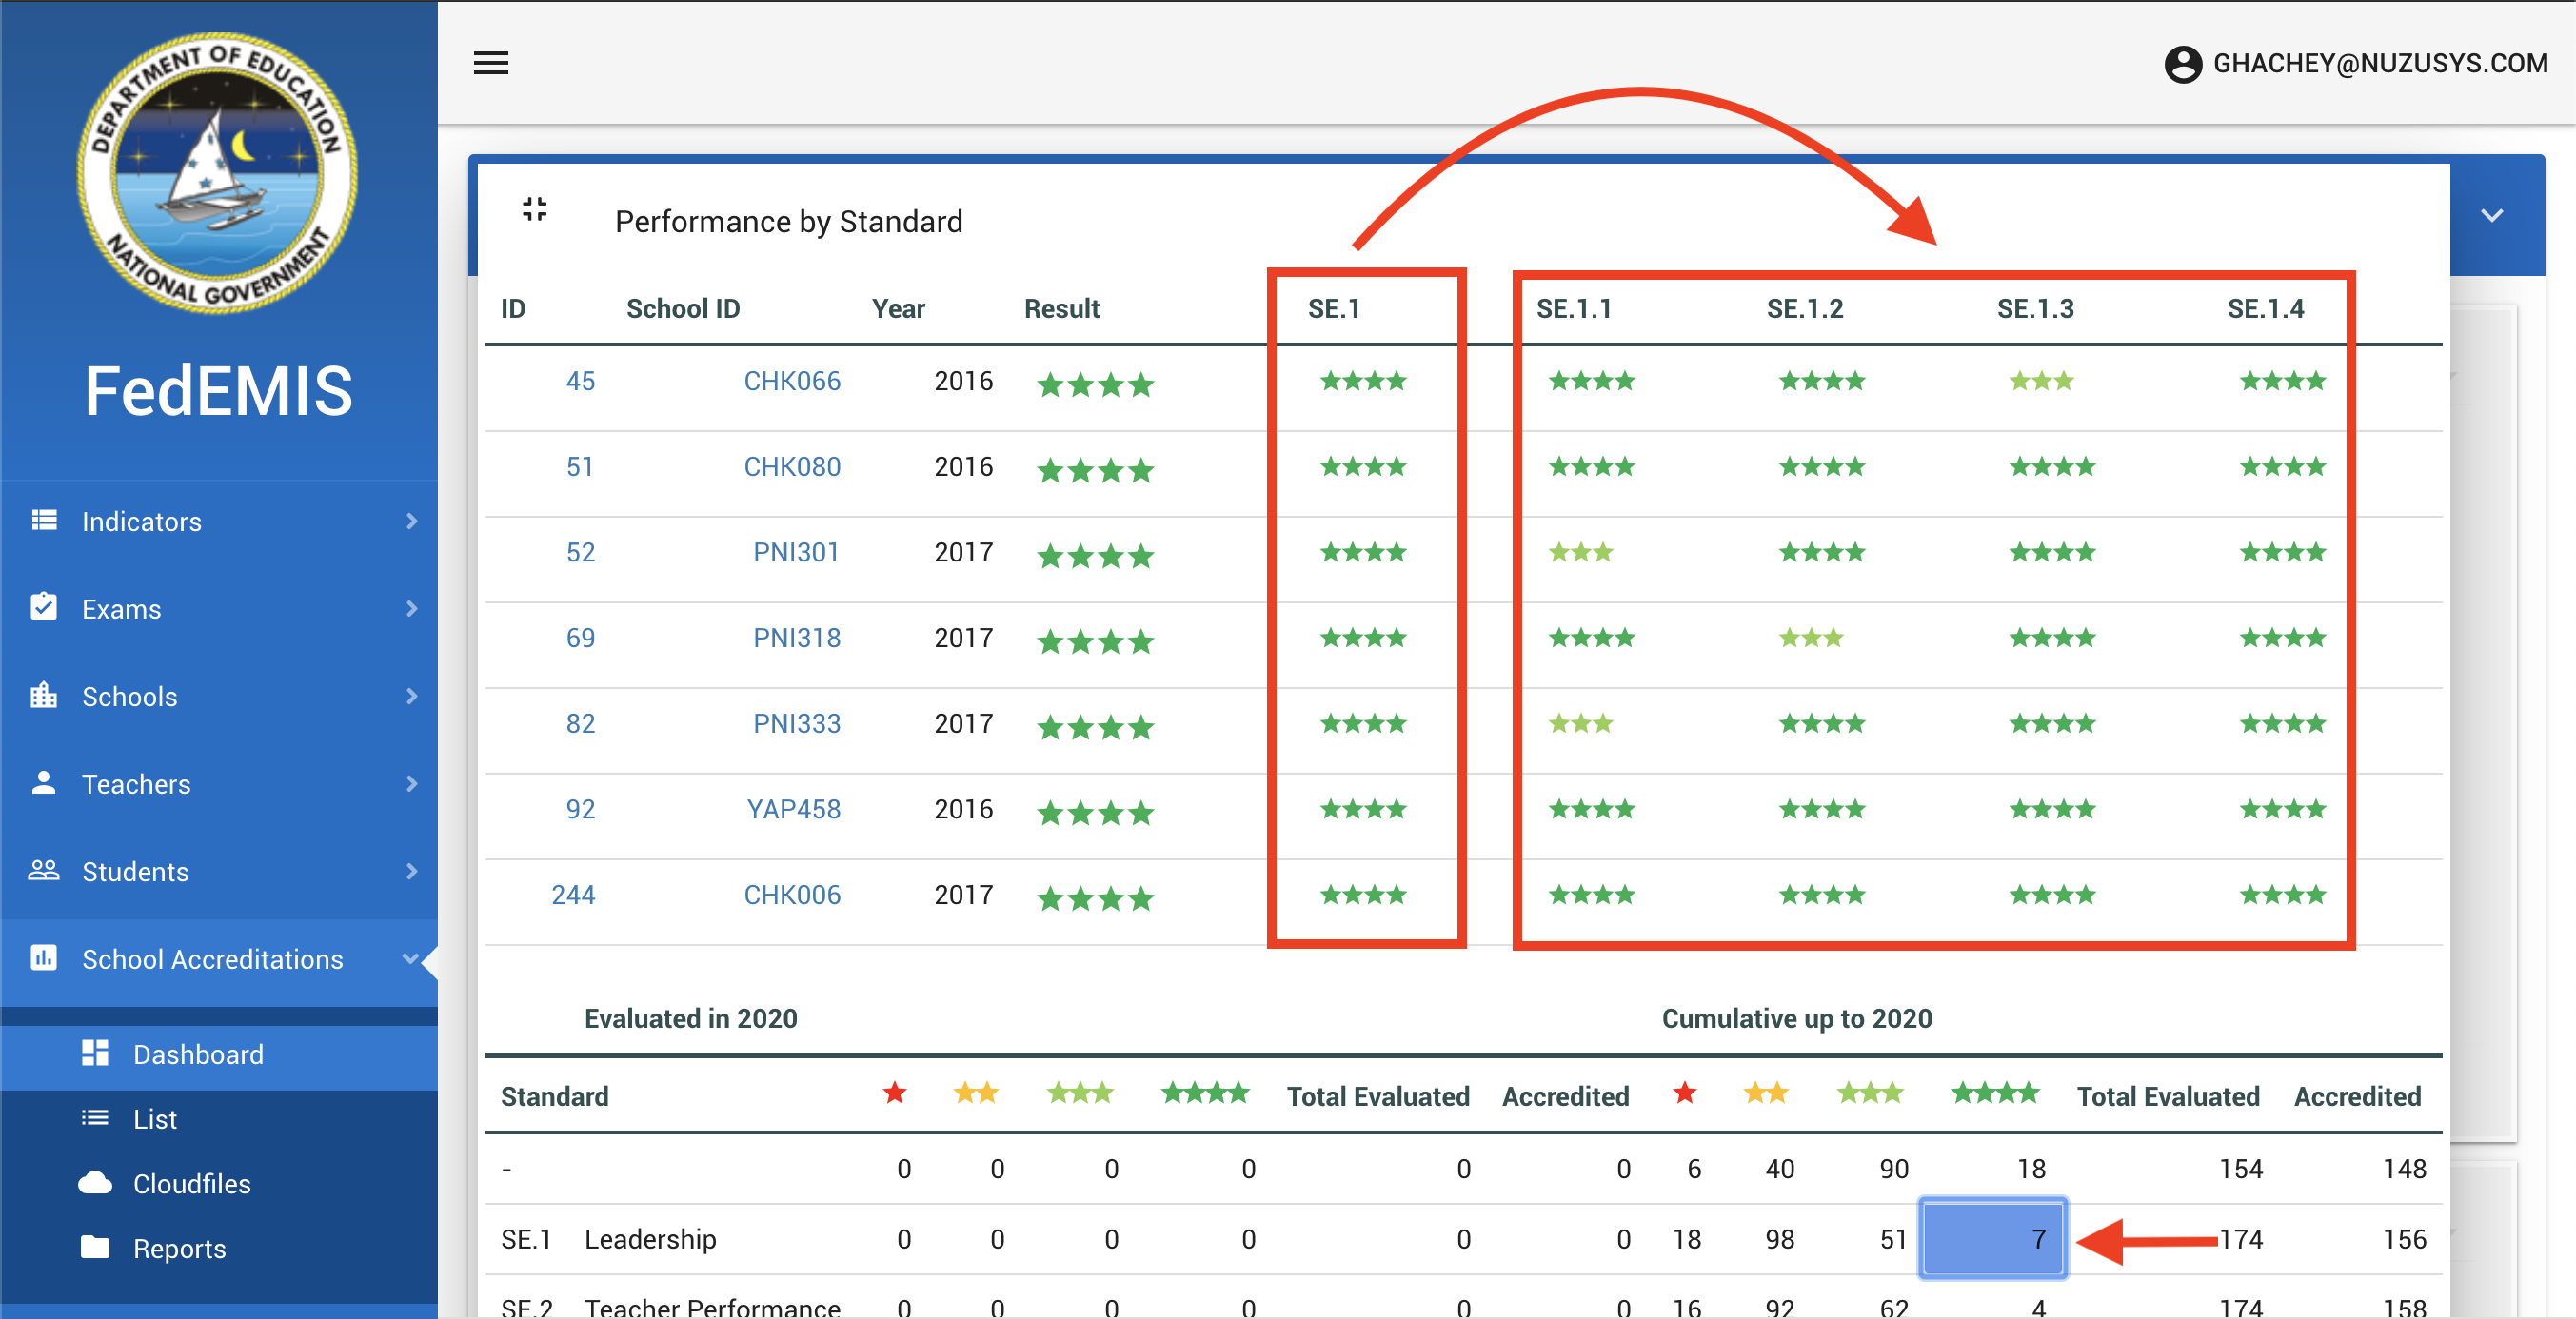Expand the Indicators menu
Image resolution: width=2576 pixels, height=1319 pixels.
pos(218,521)
